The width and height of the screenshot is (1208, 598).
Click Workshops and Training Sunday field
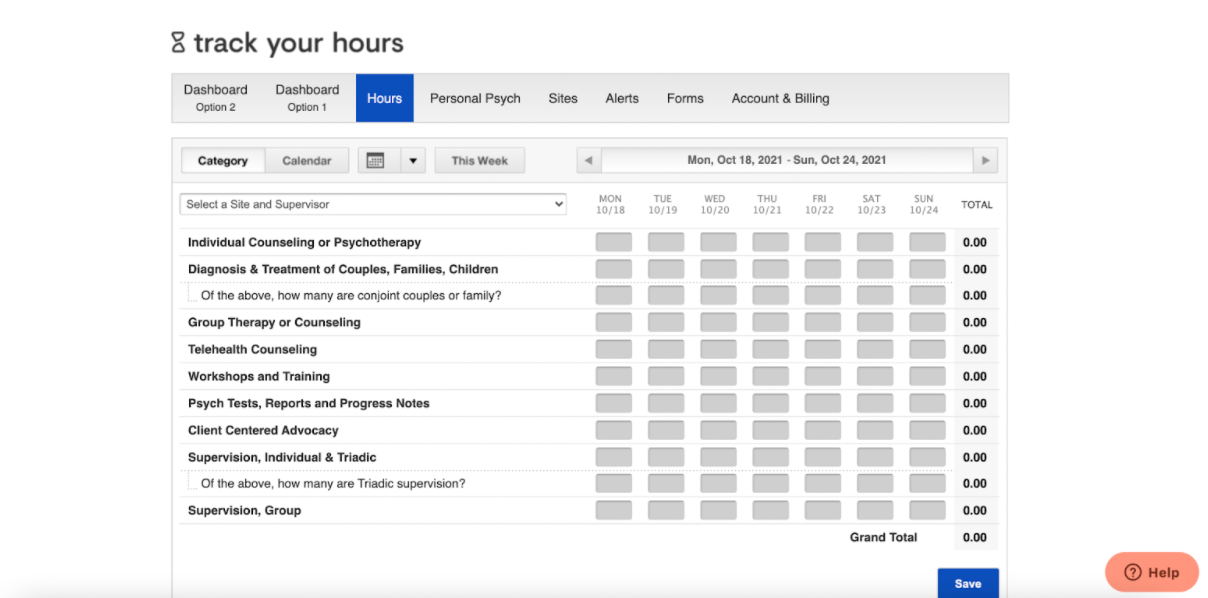pos(927,376)
